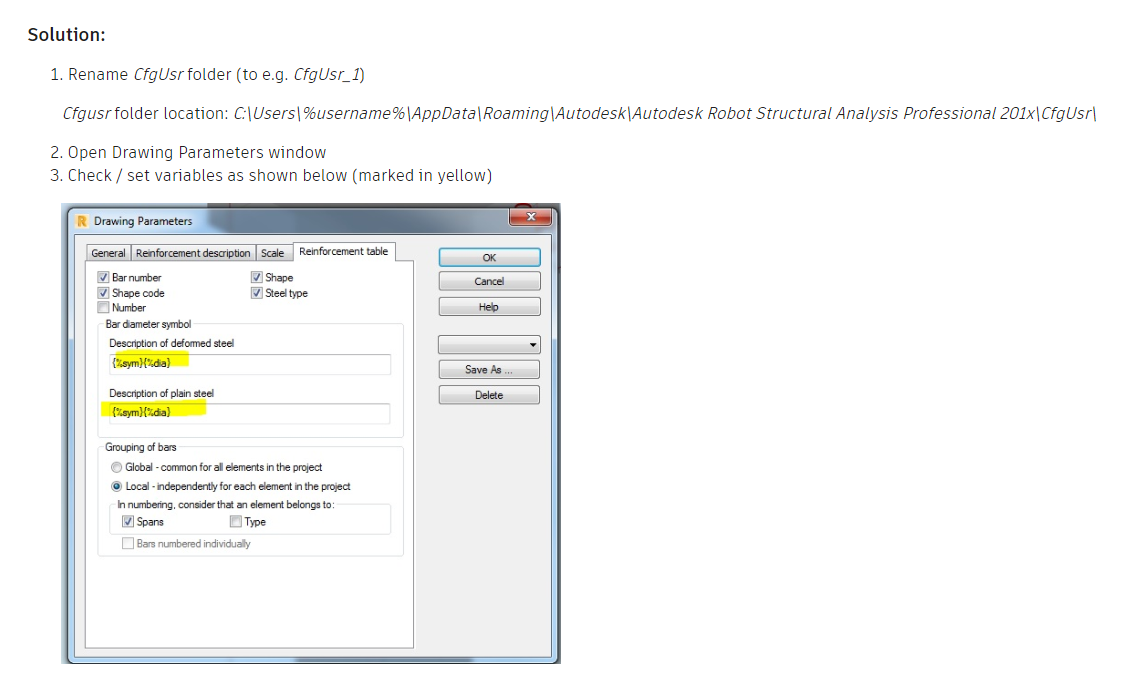Choose Local grouping radio button
Viewport: 1141px width, 684px height.
coord(117,487)
